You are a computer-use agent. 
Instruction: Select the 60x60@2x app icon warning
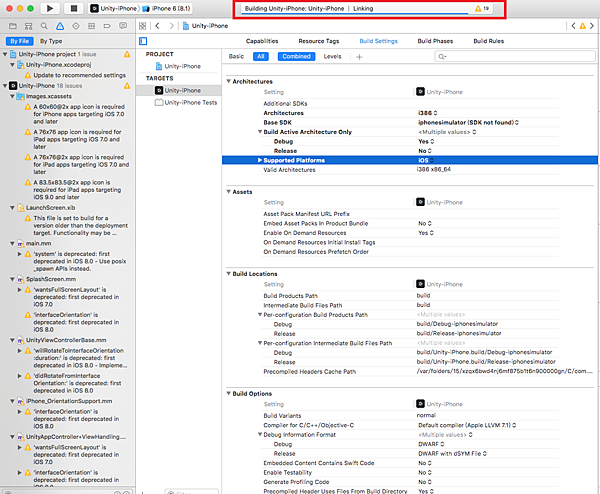[x=75, y=114]
